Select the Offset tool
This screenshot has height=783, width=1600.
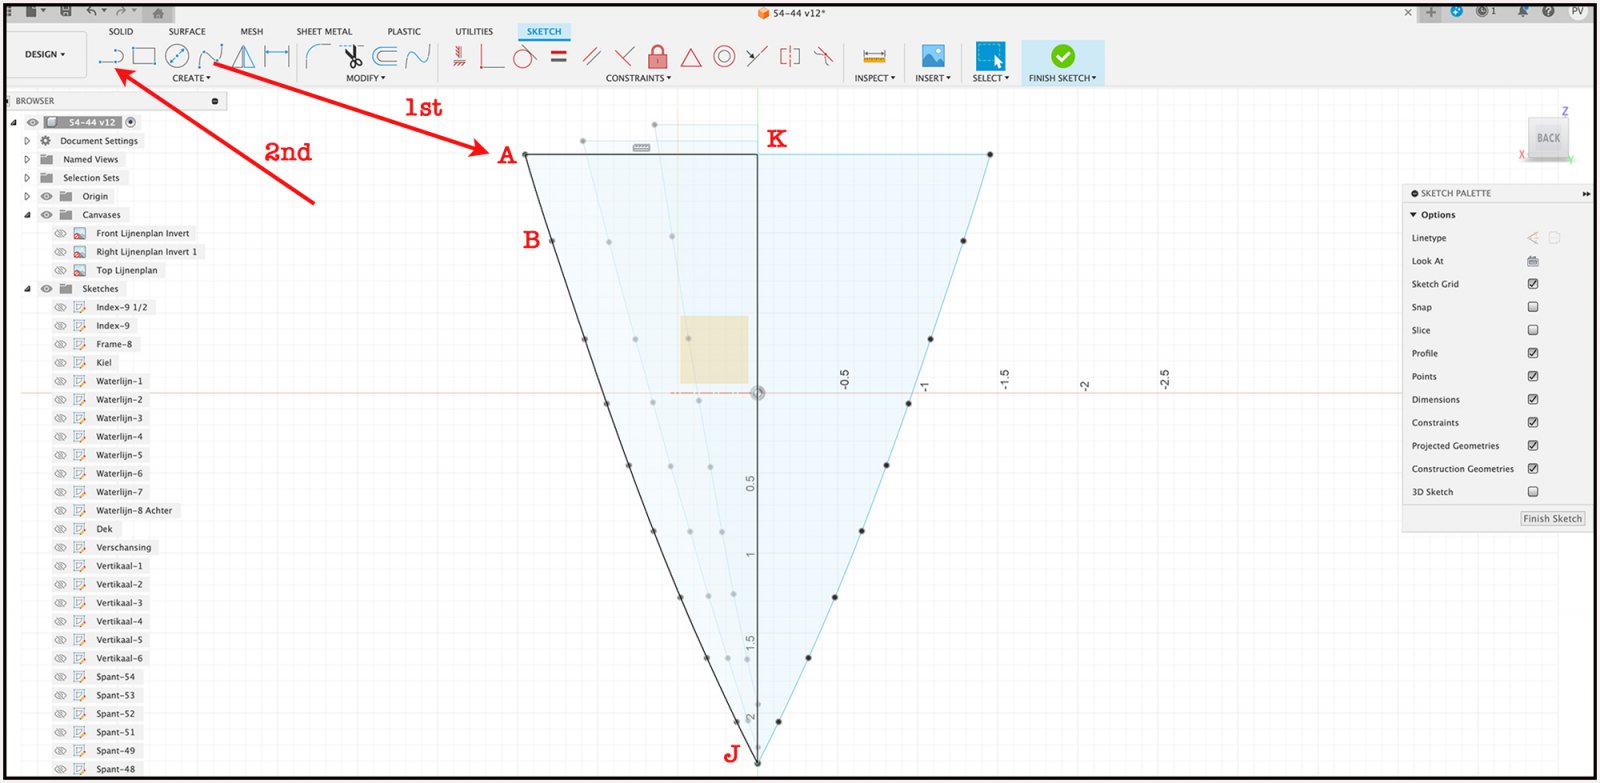pos(385,56)
